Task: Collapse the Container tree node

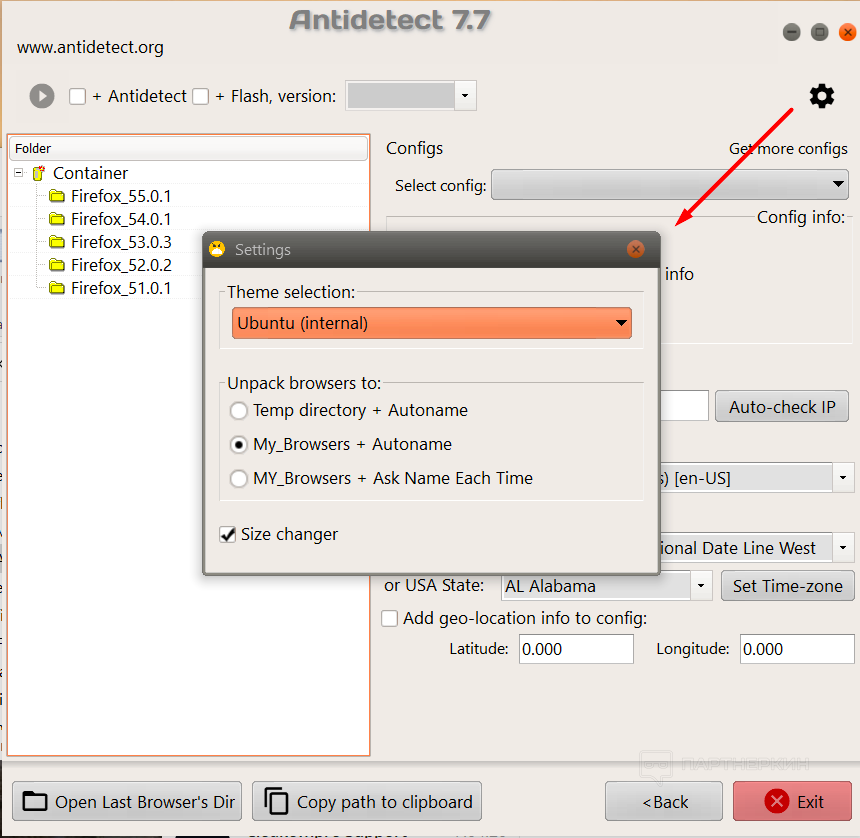Action: pos(19,173)
